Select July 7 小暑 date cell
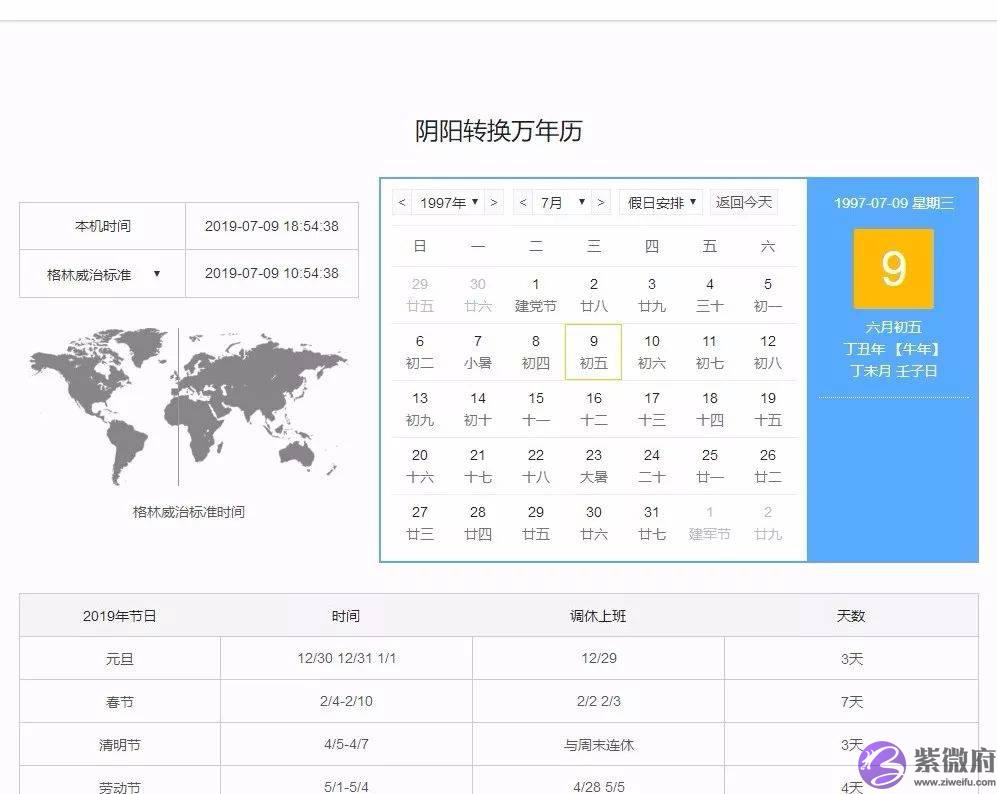Viewport: 997px width, 794px height. tap(478, 352)
